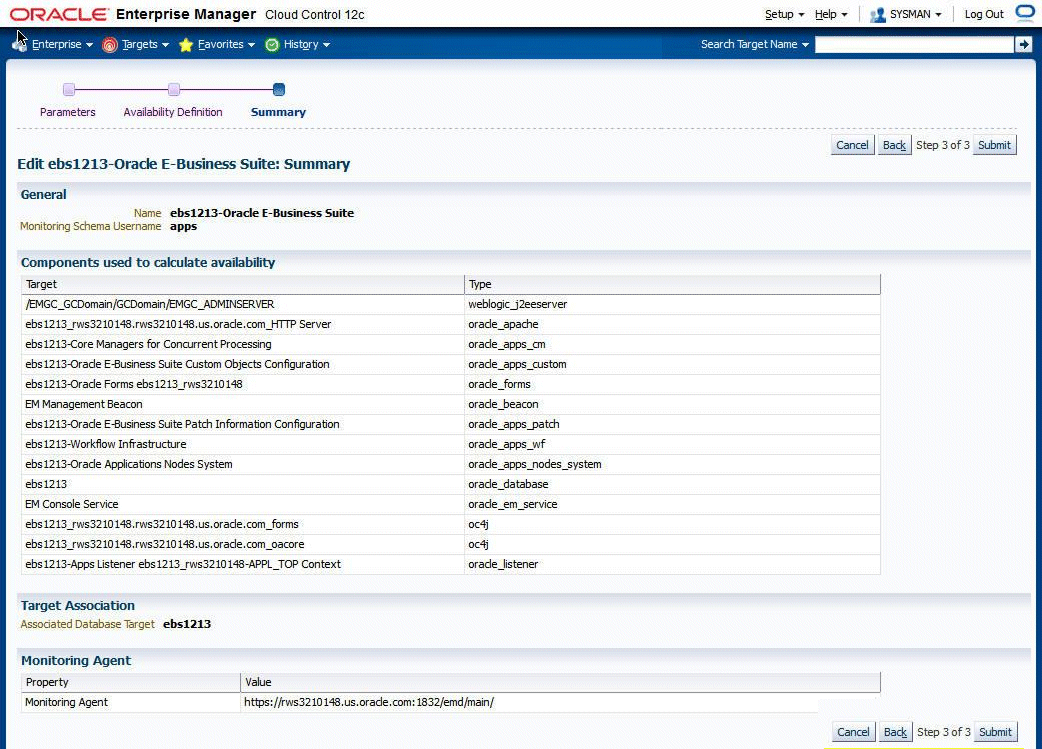Screen dimensions: 1042x749
Task: Open the History menu
Action: click(x=306, y=45)
